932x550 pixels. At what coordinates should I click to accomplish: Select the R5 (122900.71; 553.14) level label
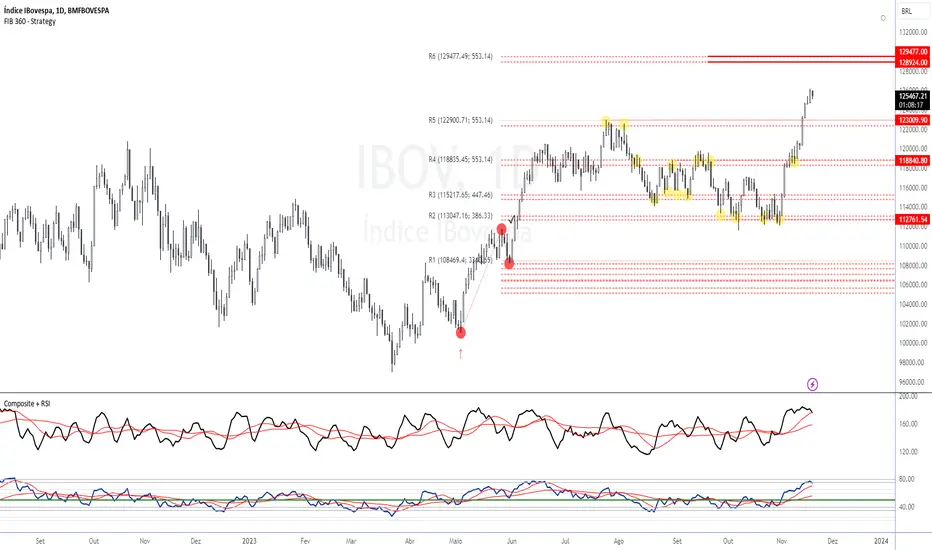click(x=460, y=120)
